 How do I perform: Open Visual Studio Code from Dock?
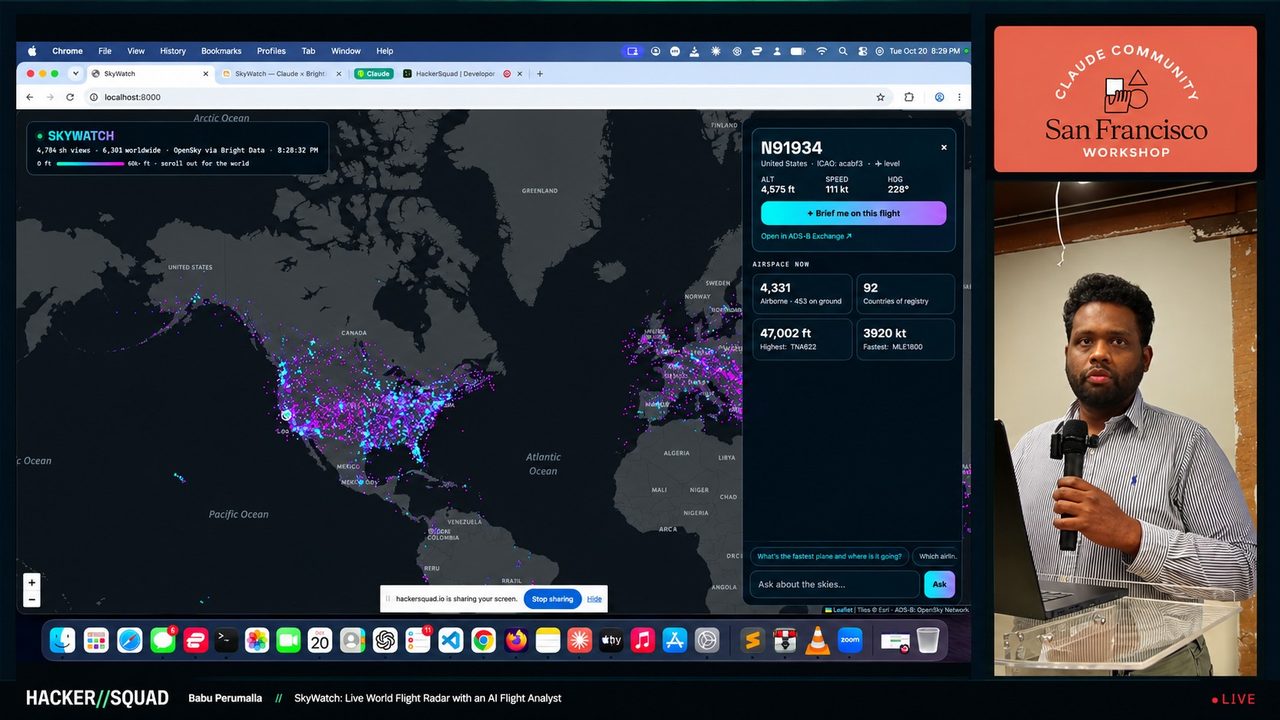click(451, 640)
